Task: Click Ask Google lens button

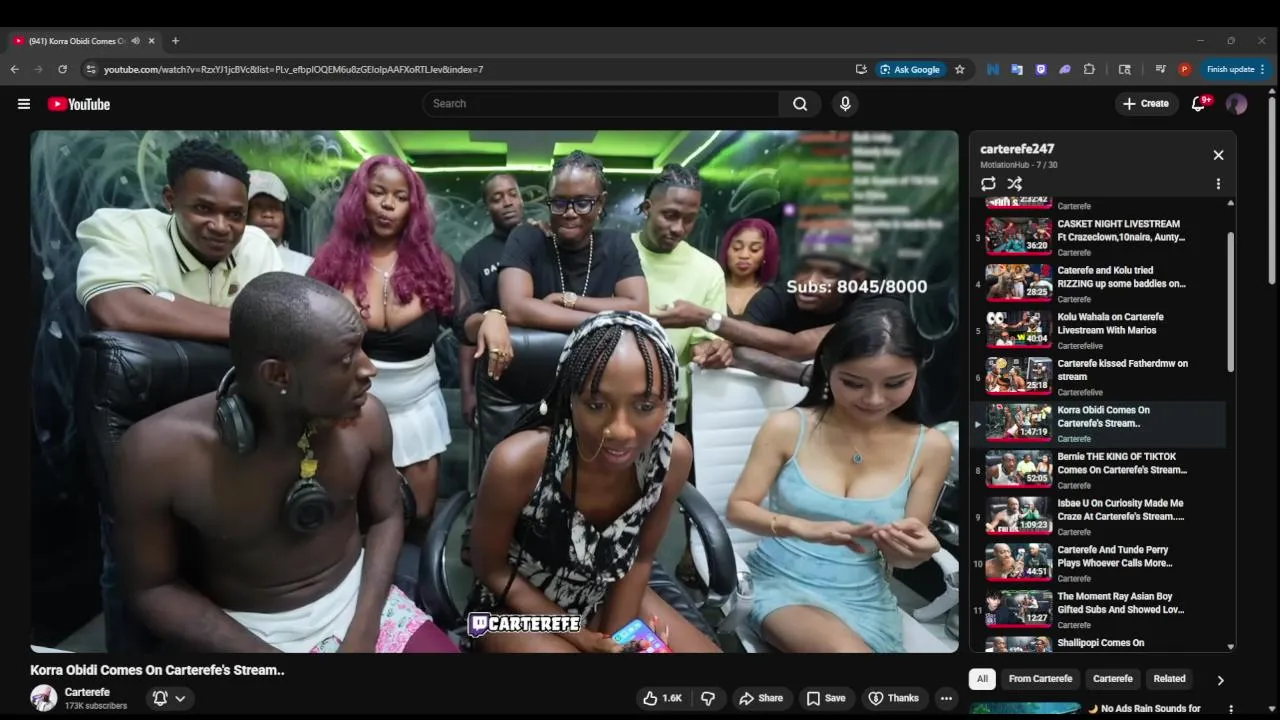Action: tap(910, 69)
